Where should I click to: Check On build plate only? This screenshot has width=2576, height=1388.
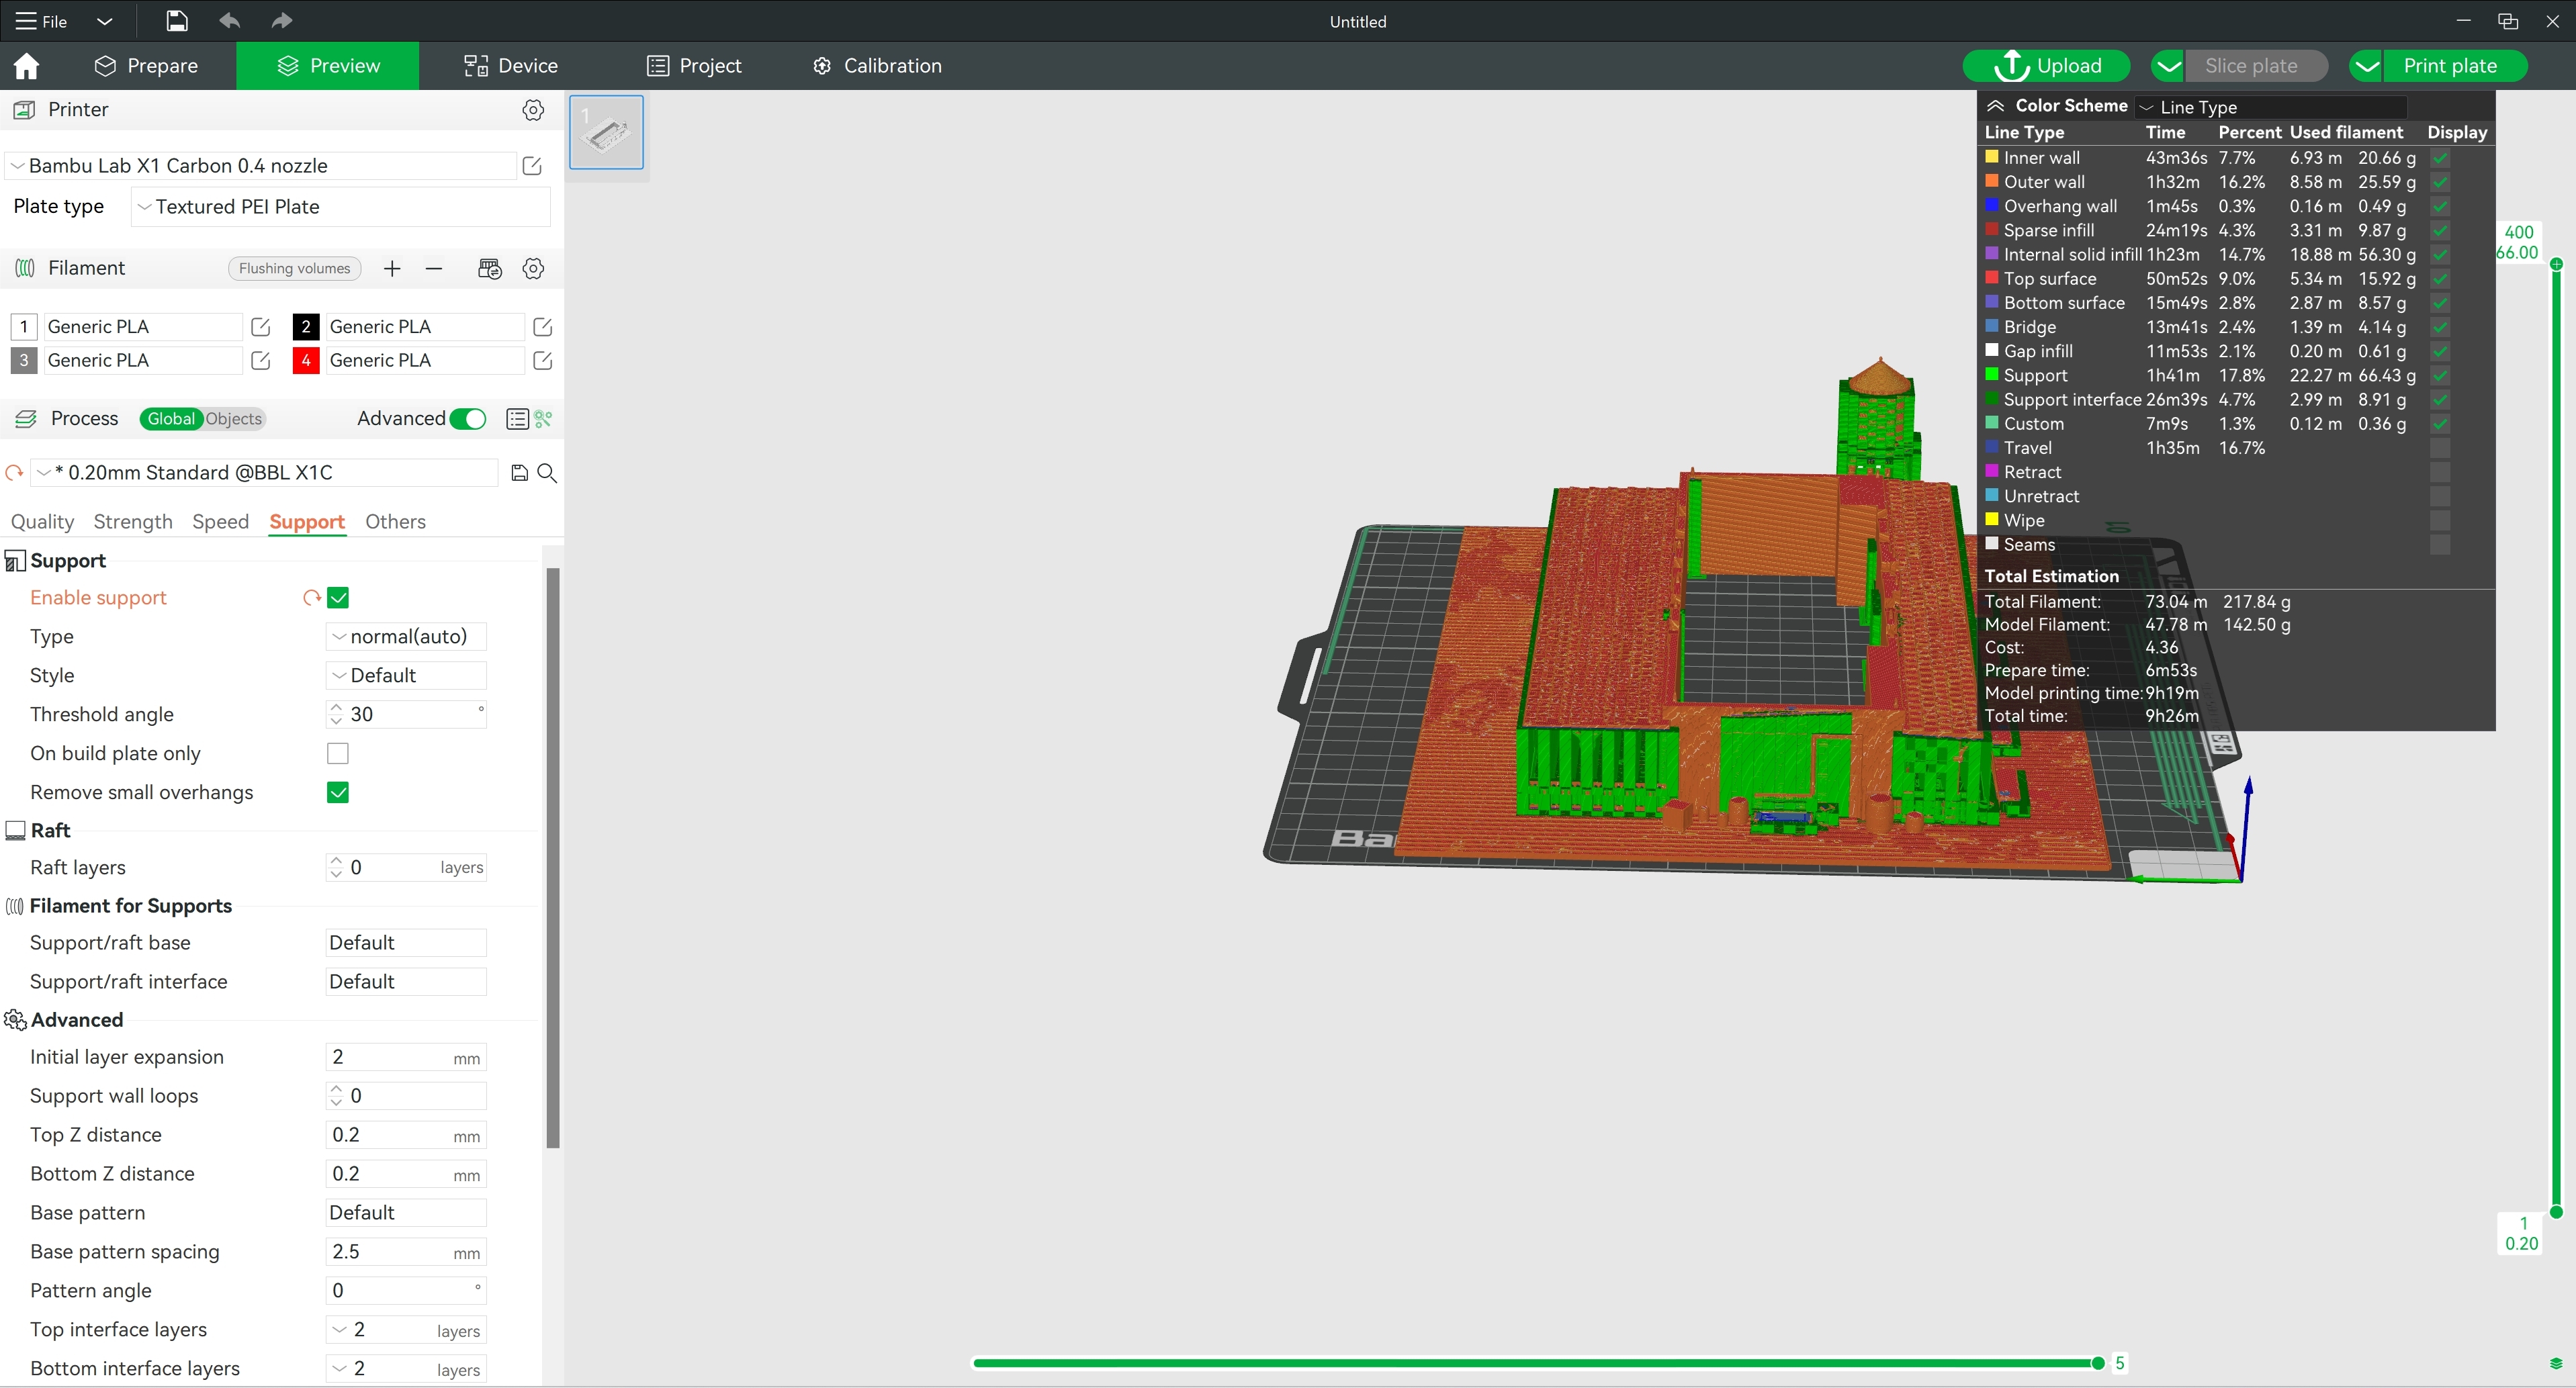[x=338, y=754]
